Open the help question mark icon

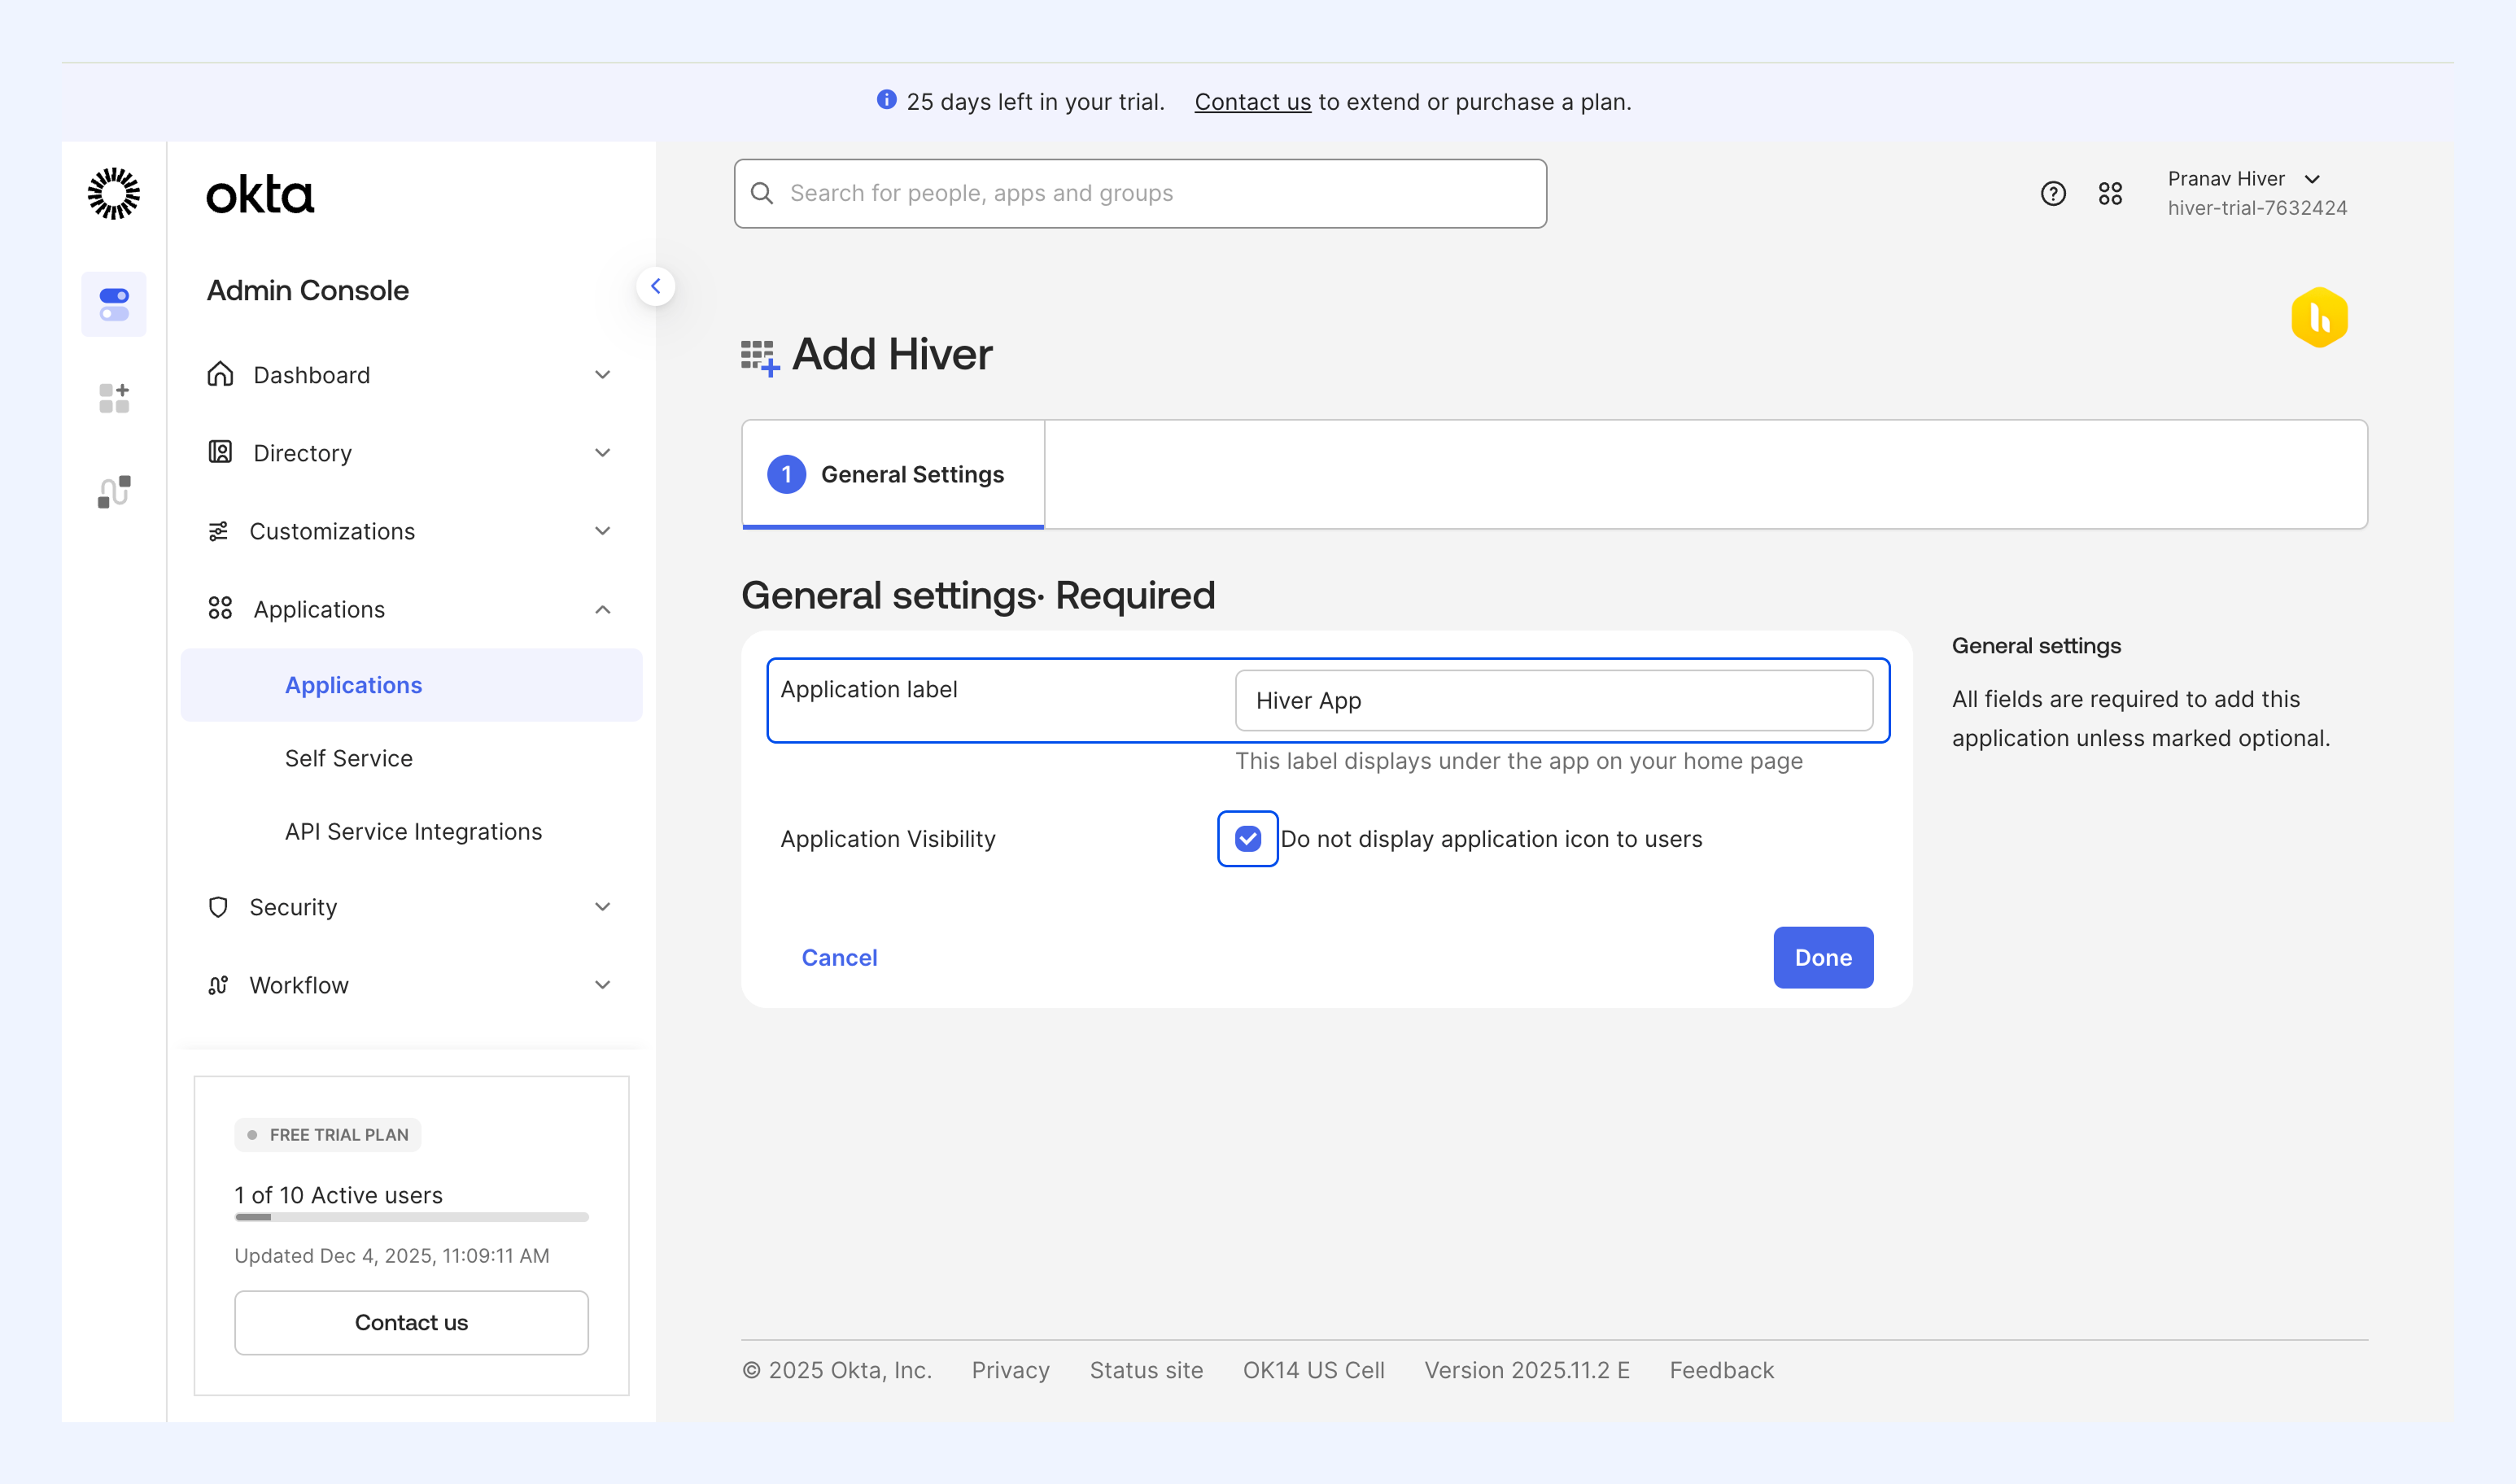[x=2053, y=193]
